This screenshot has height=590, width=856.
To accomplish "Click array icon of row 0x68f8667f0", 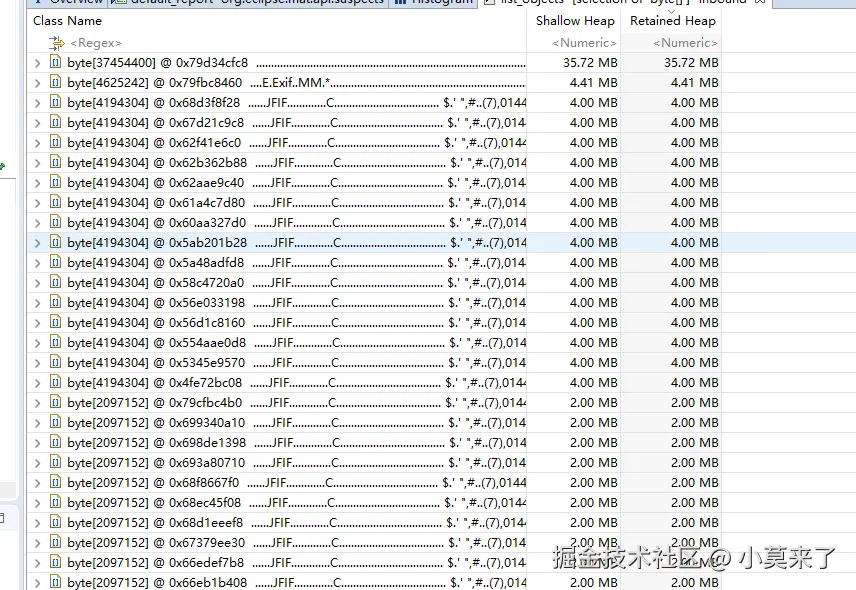I will pyautogui.click(x=55, y=482).
